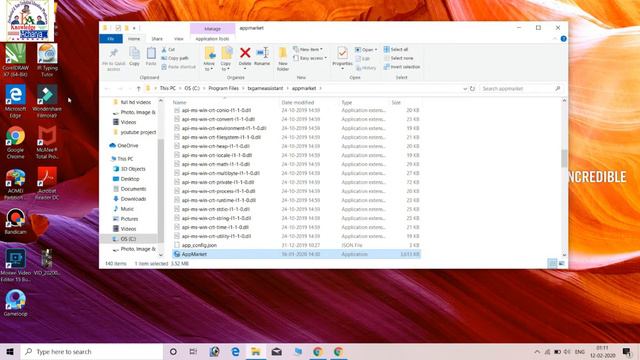Sort by the Name column header
The width and height of the screenshot is (640, 360).
[180, 102]
